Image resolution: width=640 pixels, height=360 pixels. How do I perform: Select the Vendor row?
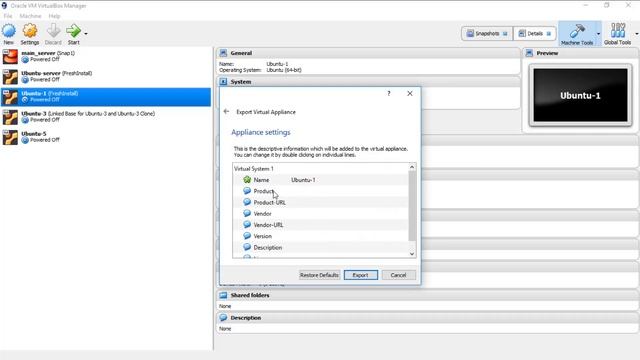tap(320, 213)
